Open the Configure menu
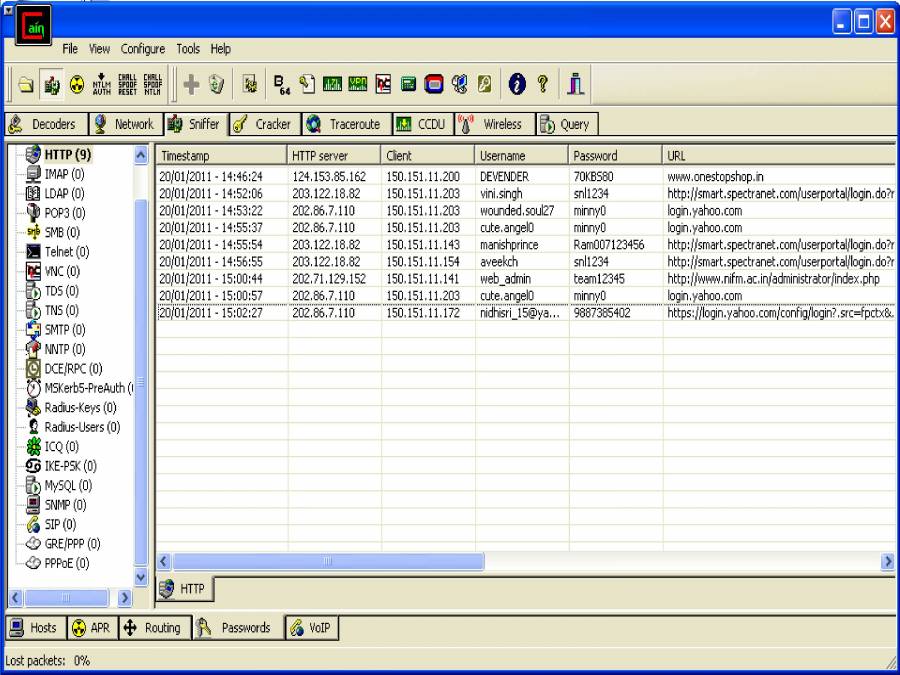This screenshot has width=900, height=675. pyautogui.click(x=143, y=48)
